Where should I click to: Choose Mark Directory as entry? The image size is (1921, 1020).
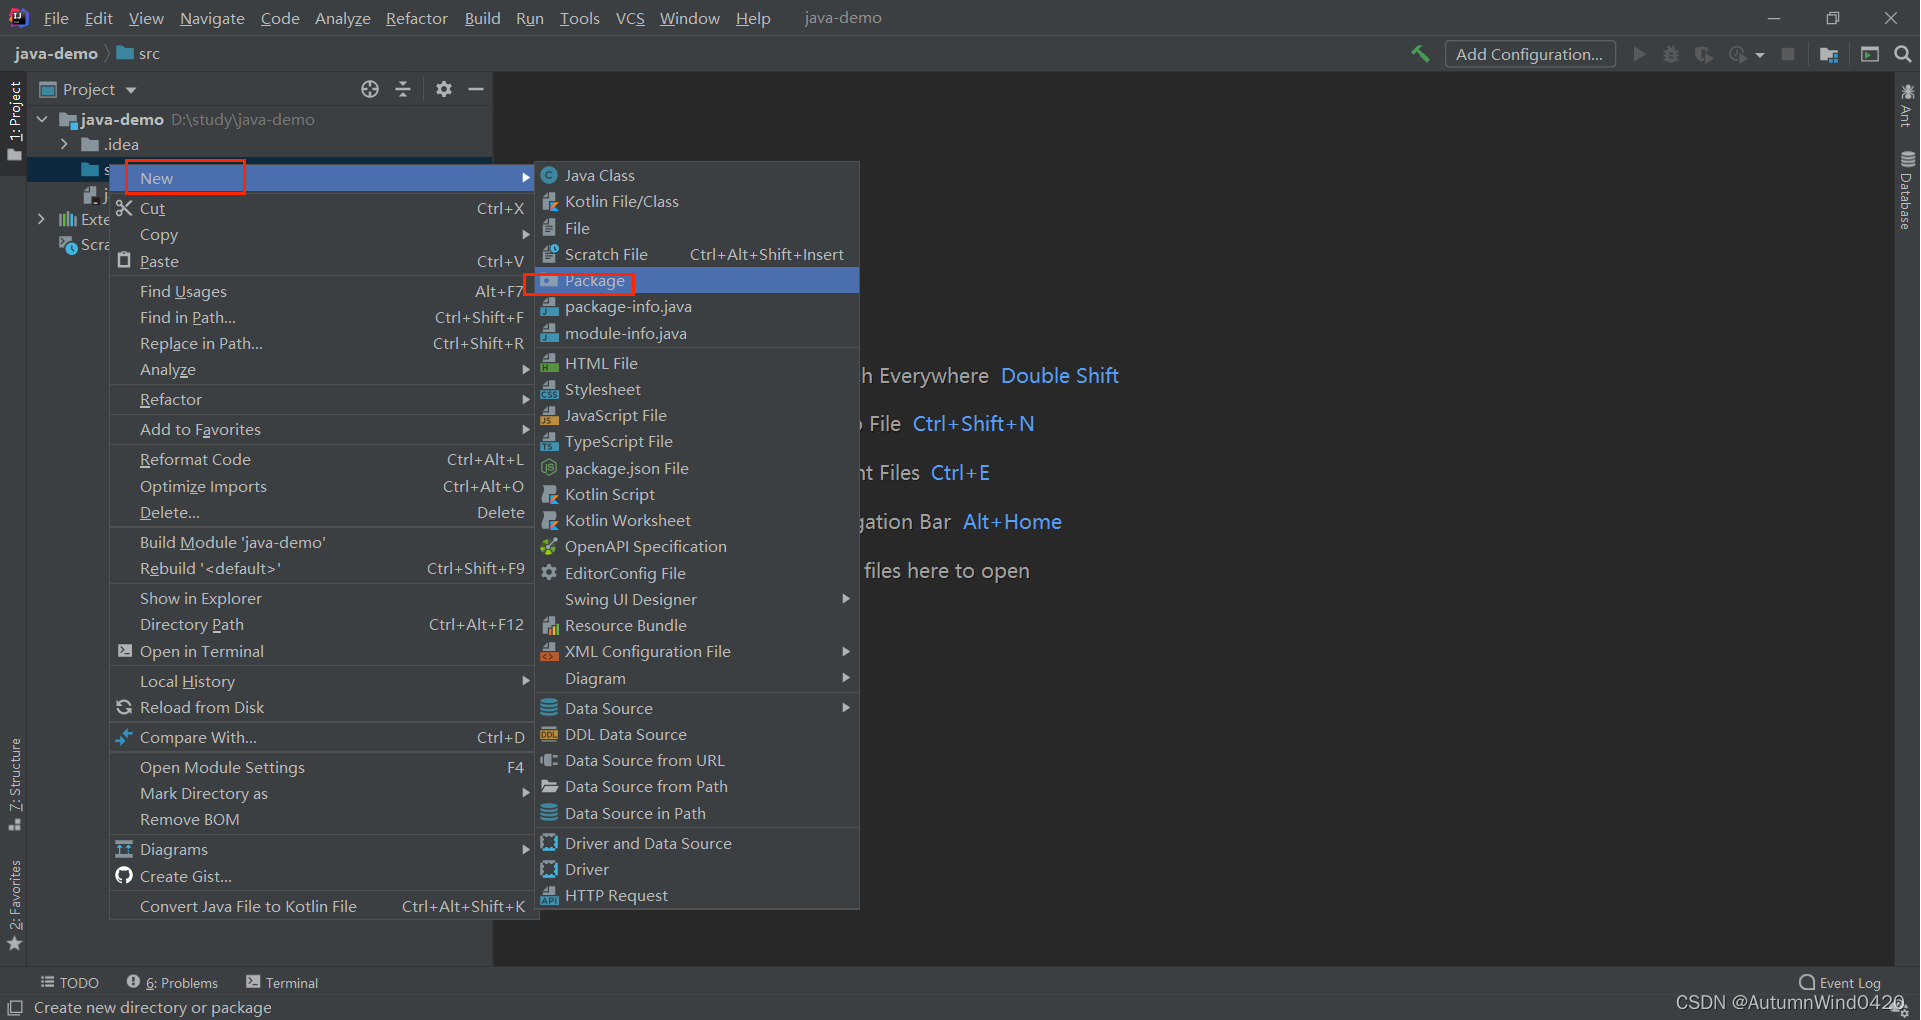tap(322, 793)
